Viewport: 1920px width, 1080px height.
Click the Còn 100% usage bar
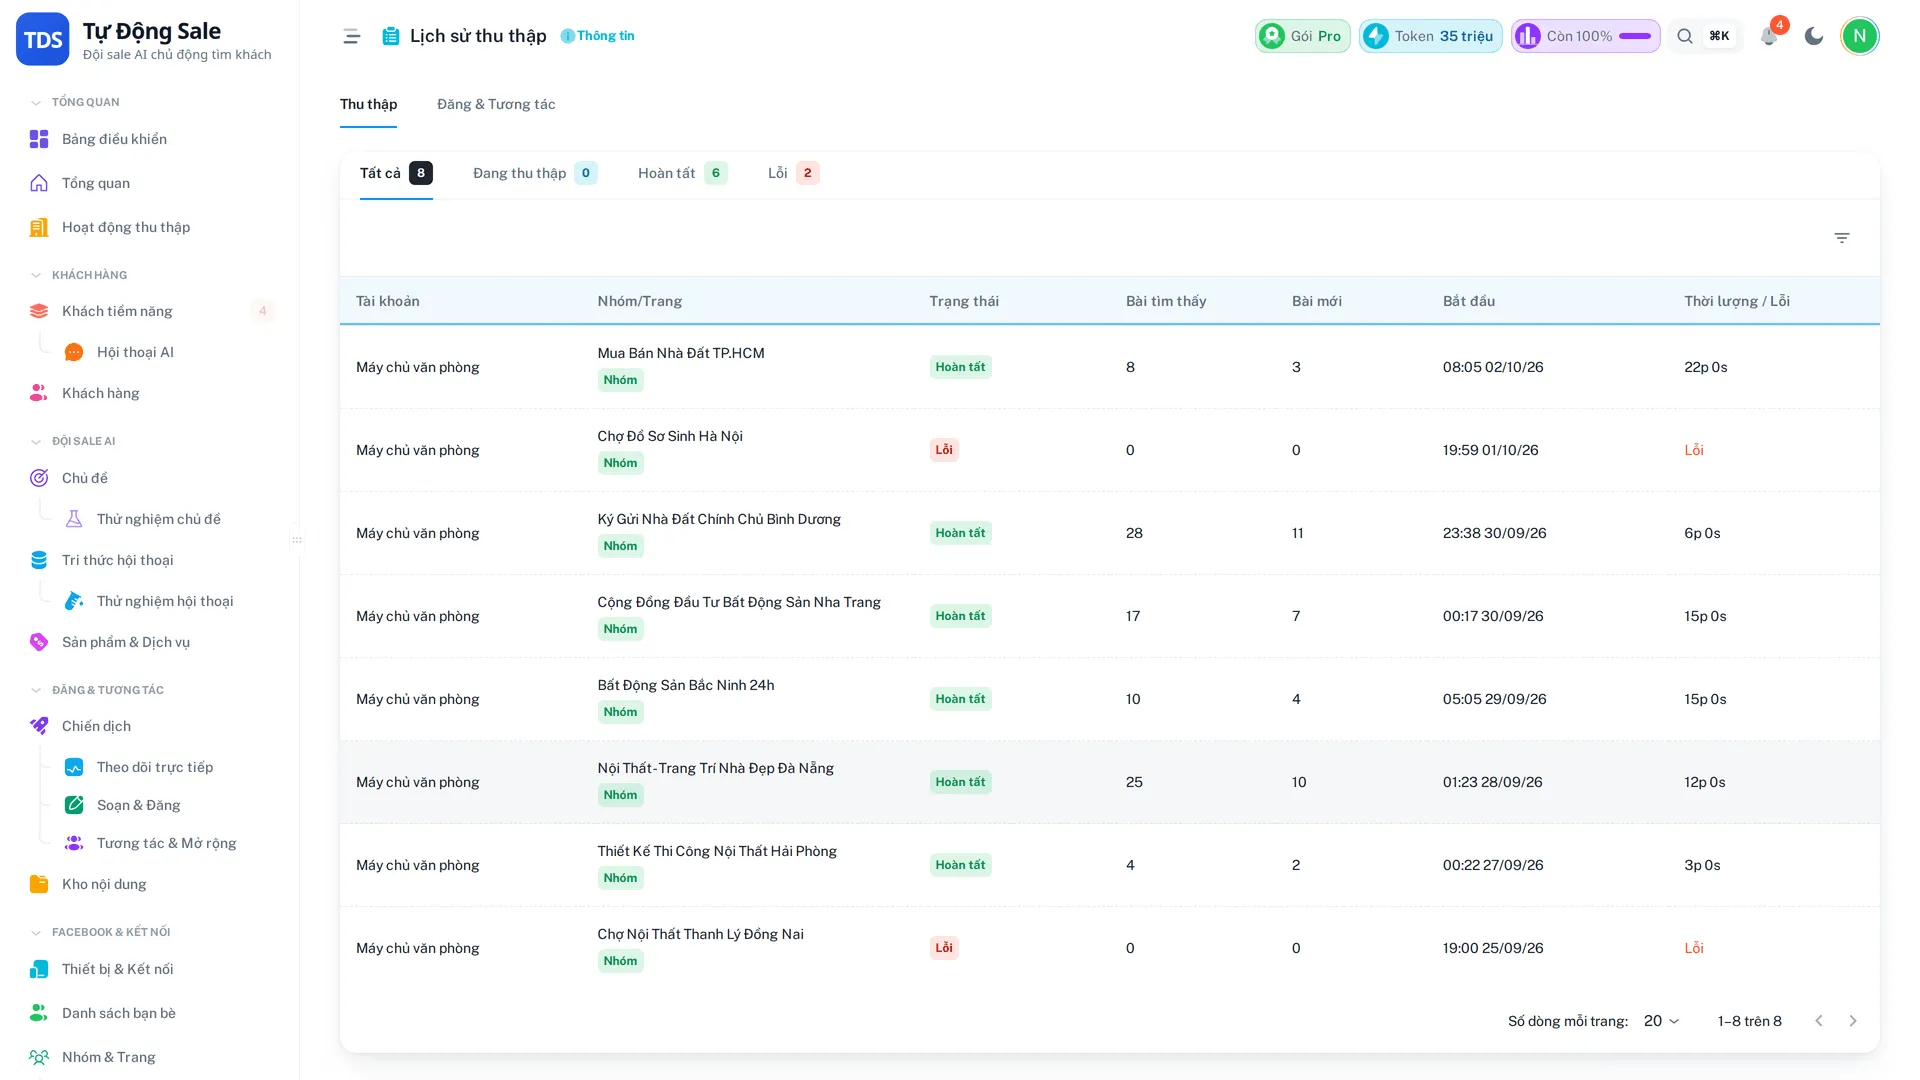pos(1586,36)
